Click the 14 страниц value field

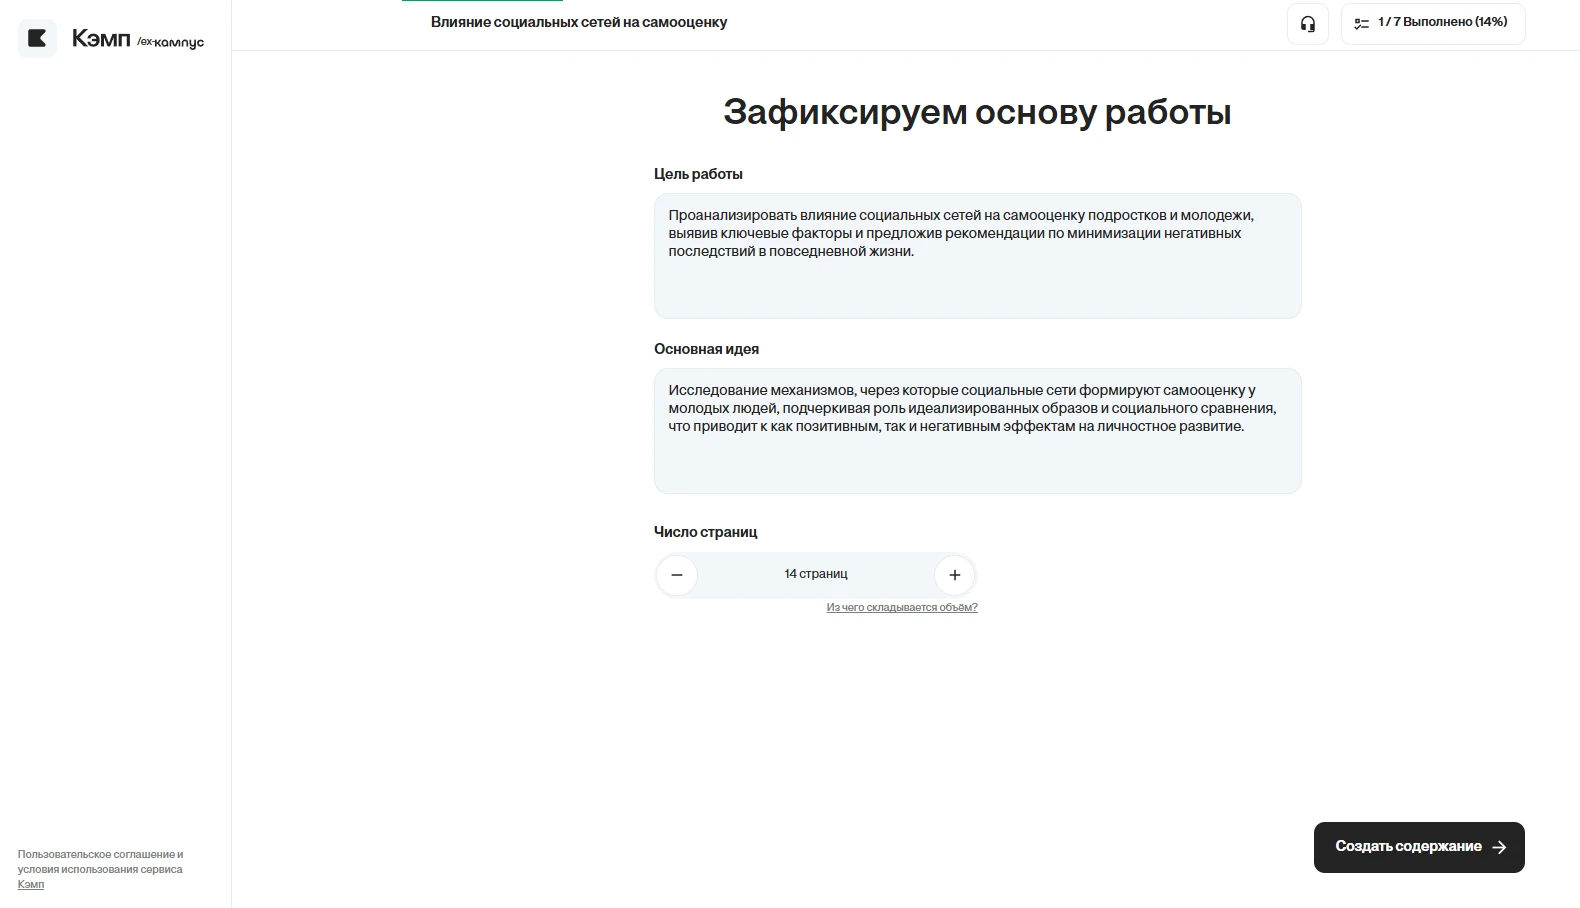816,574
